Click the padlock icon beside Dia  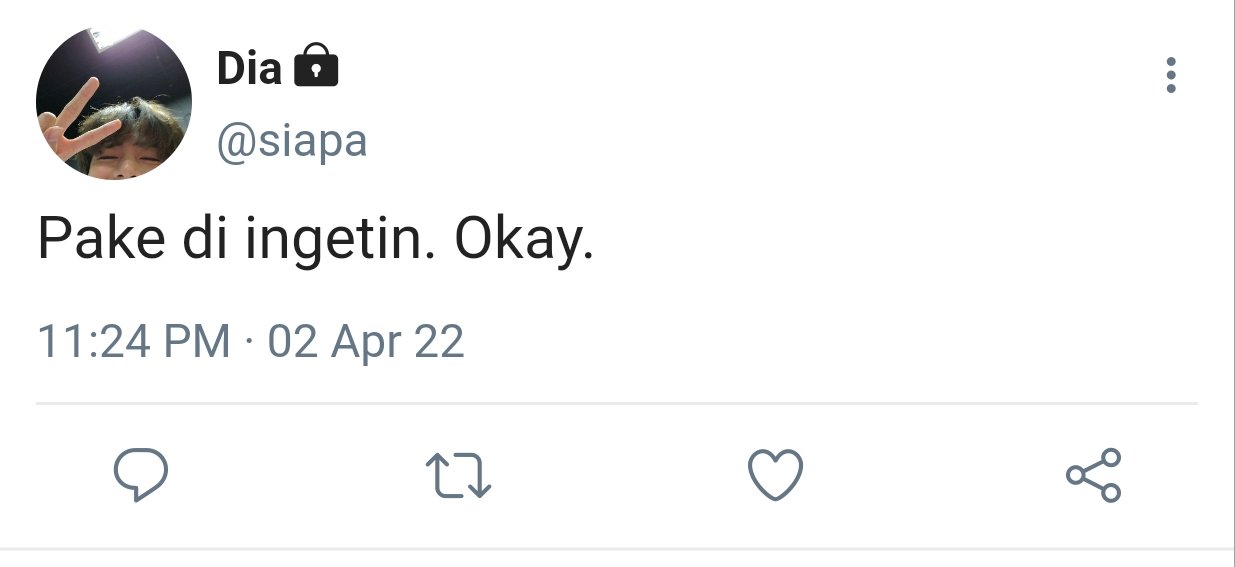point(316,67)
